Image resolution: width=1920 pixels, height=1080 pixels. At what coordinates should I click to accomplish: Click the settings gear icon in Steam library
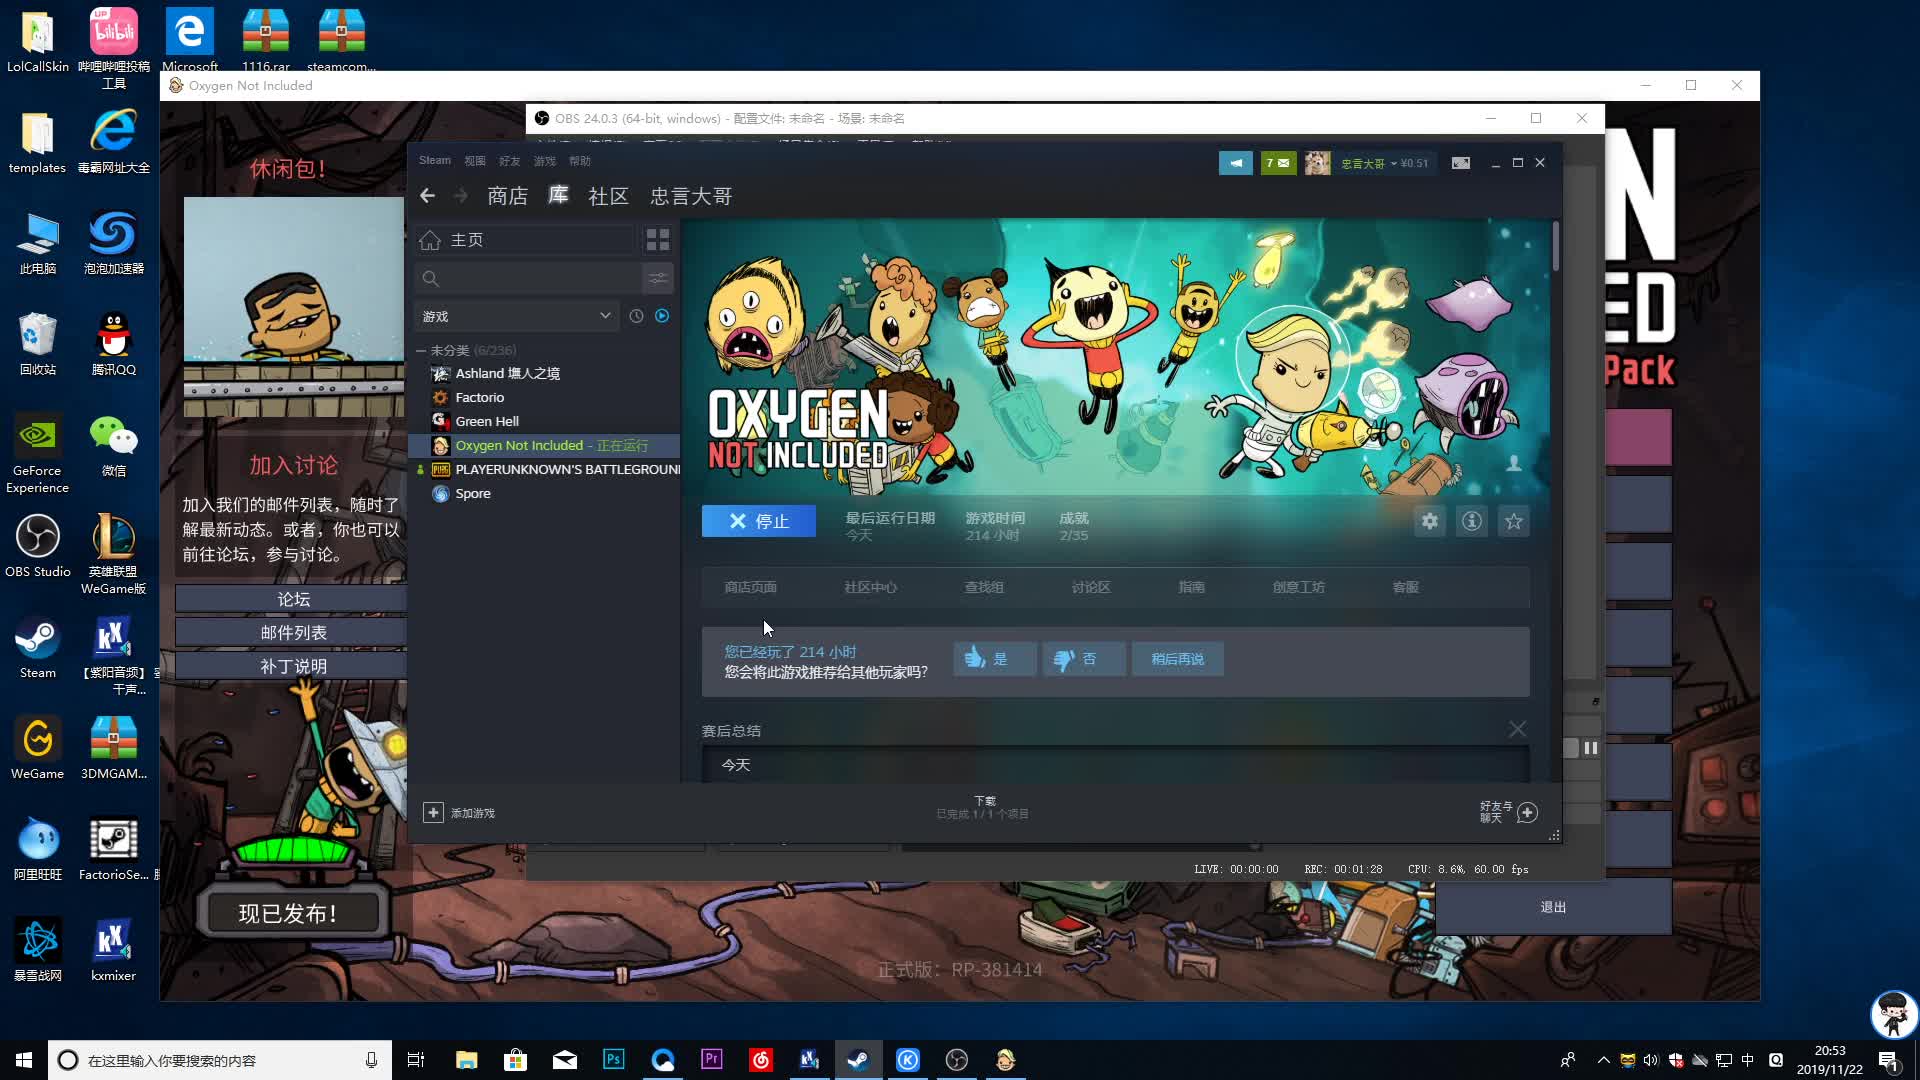pyautogui.click(x=1428, y=521)
